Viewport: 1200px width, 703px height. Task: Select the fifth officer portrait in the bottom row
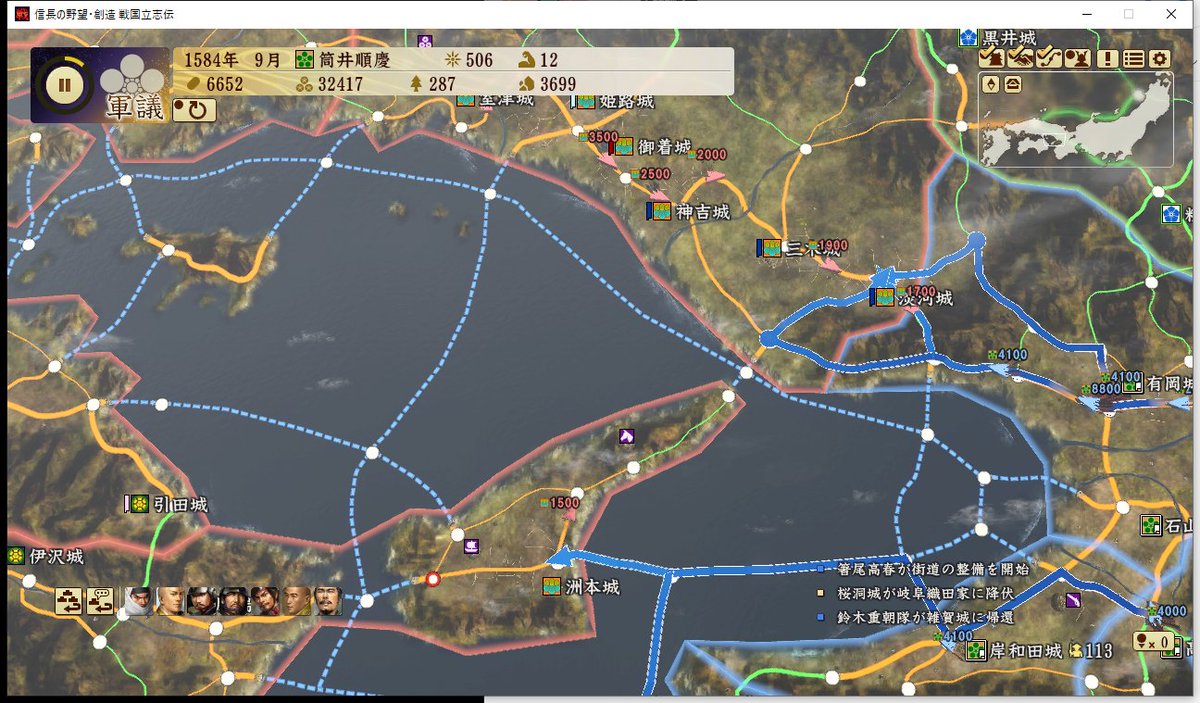[264, 600]
